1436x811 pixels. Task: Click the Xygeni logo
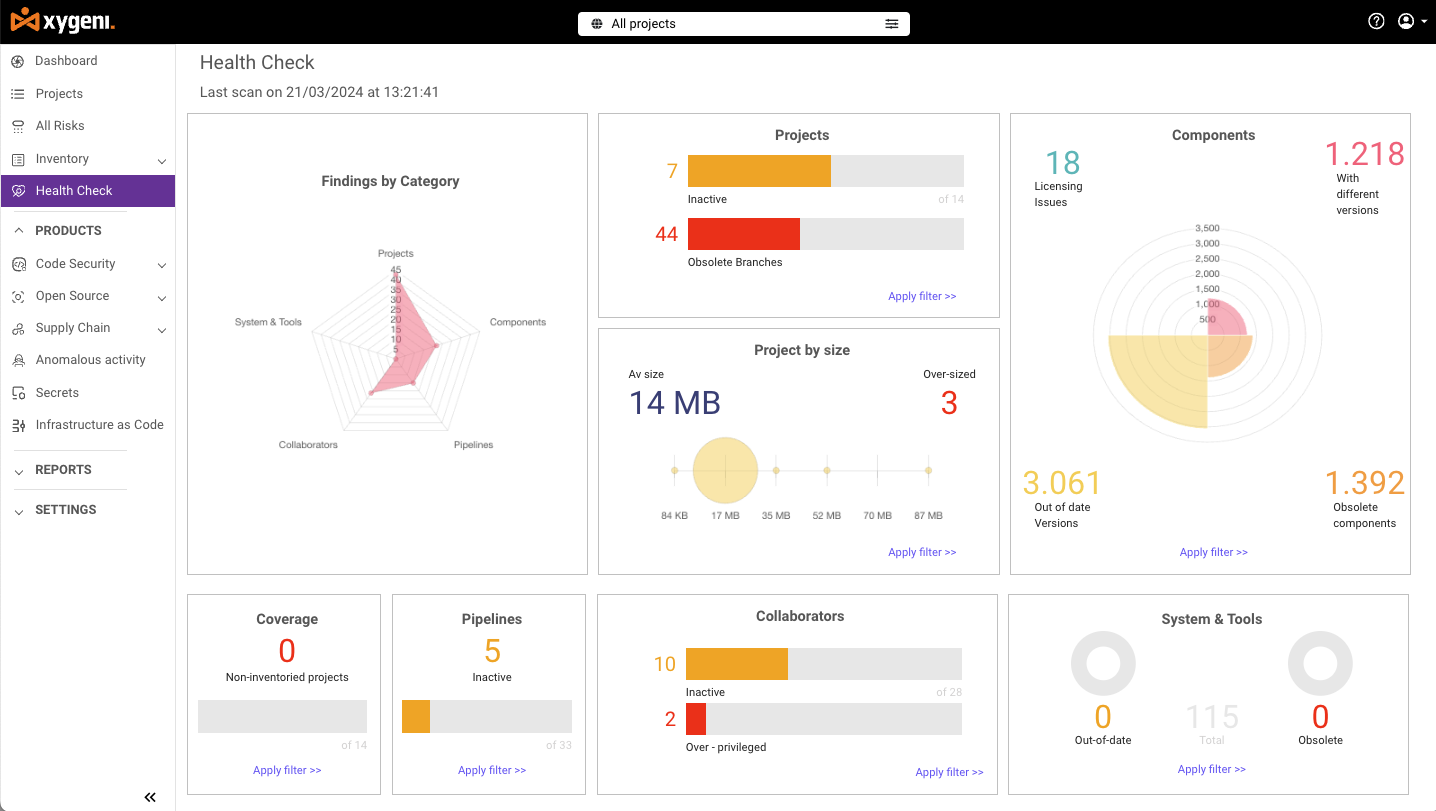[x=62, y=21]
